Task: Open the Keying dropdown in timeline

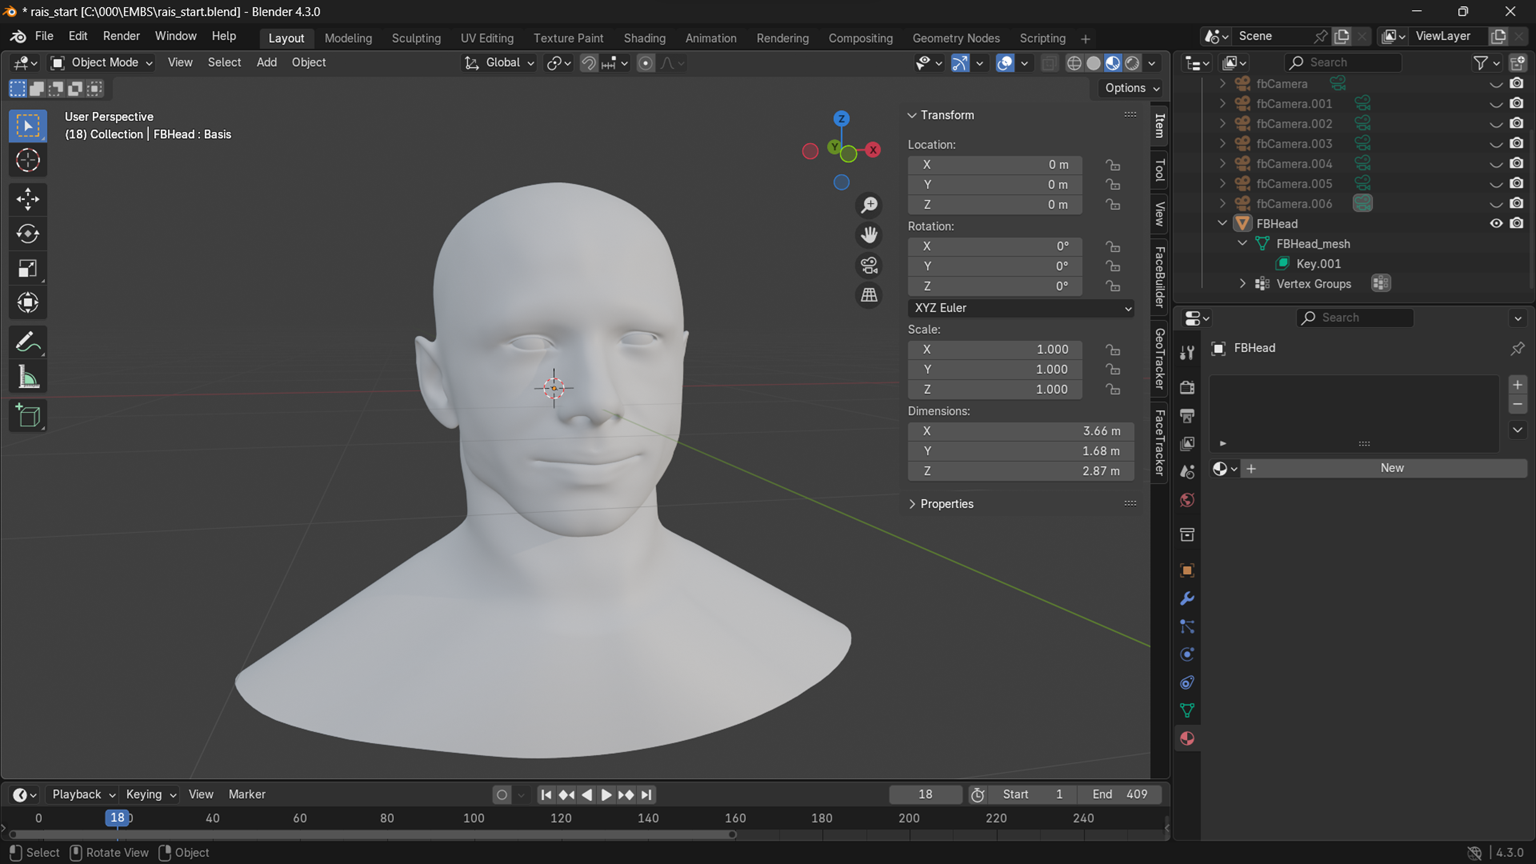Action: pyautogui.click(x=150, y=794)
